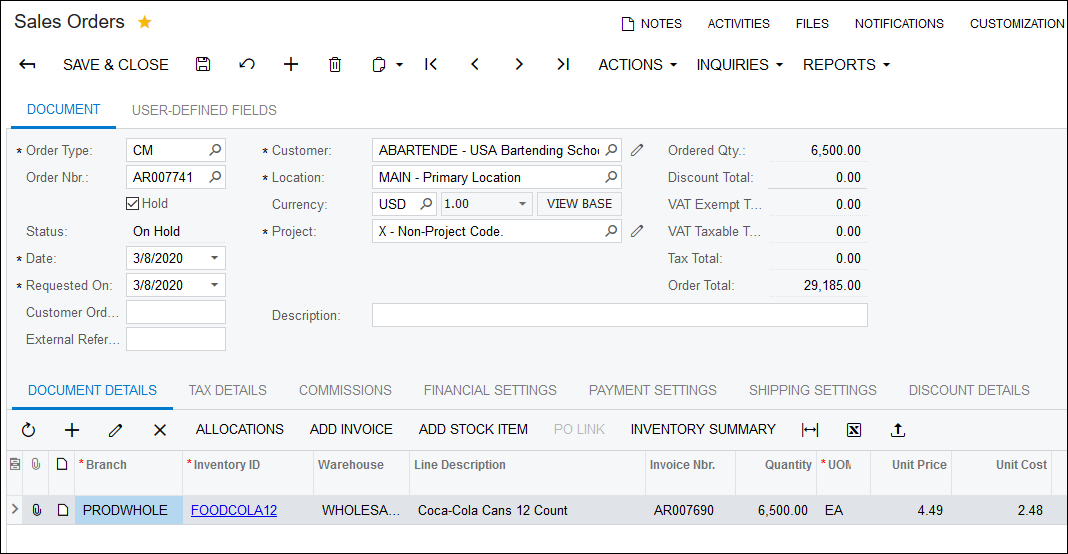Open the Reports dropdown menu
This screenshot has height=554, width=1068.
[x=846, y=64]
